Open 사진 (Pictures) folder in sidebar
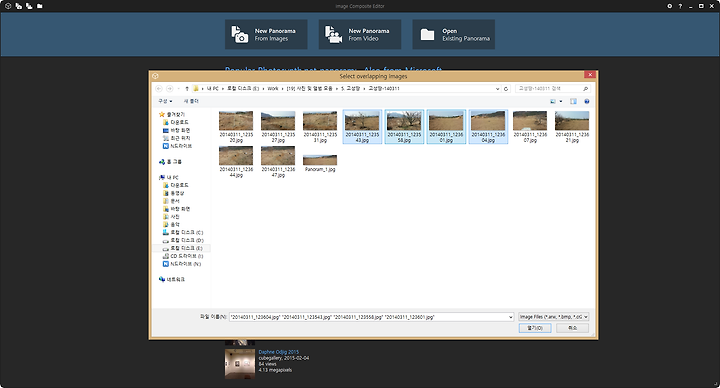The height and width of the screenshot is (388, 720). [171, 217]
